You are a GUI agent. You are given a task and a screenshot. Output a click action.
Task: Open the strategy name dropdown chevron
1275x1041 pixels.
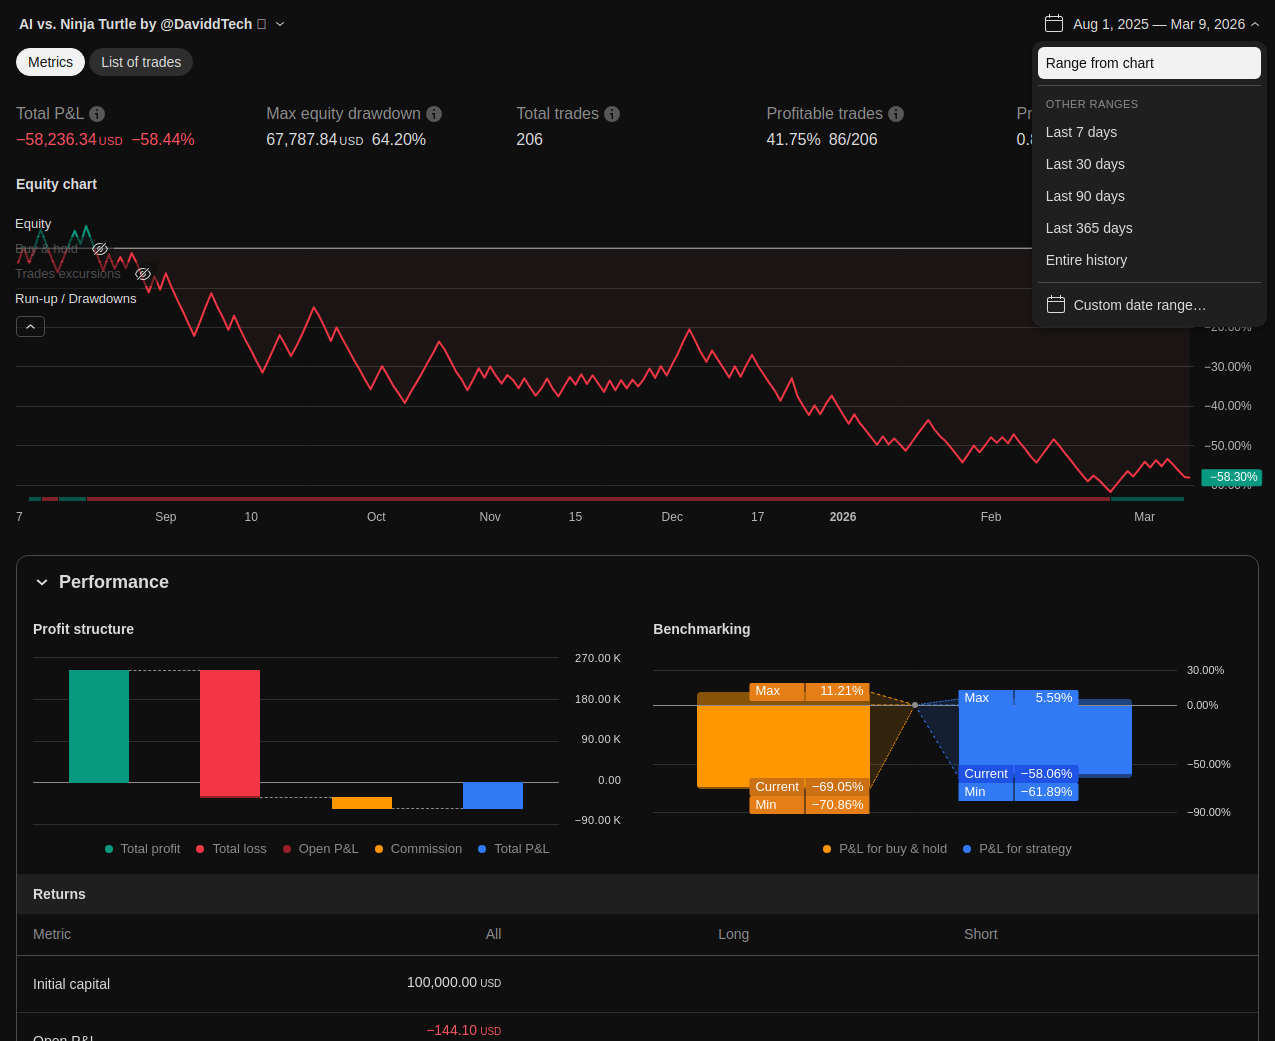pos(280,24)
